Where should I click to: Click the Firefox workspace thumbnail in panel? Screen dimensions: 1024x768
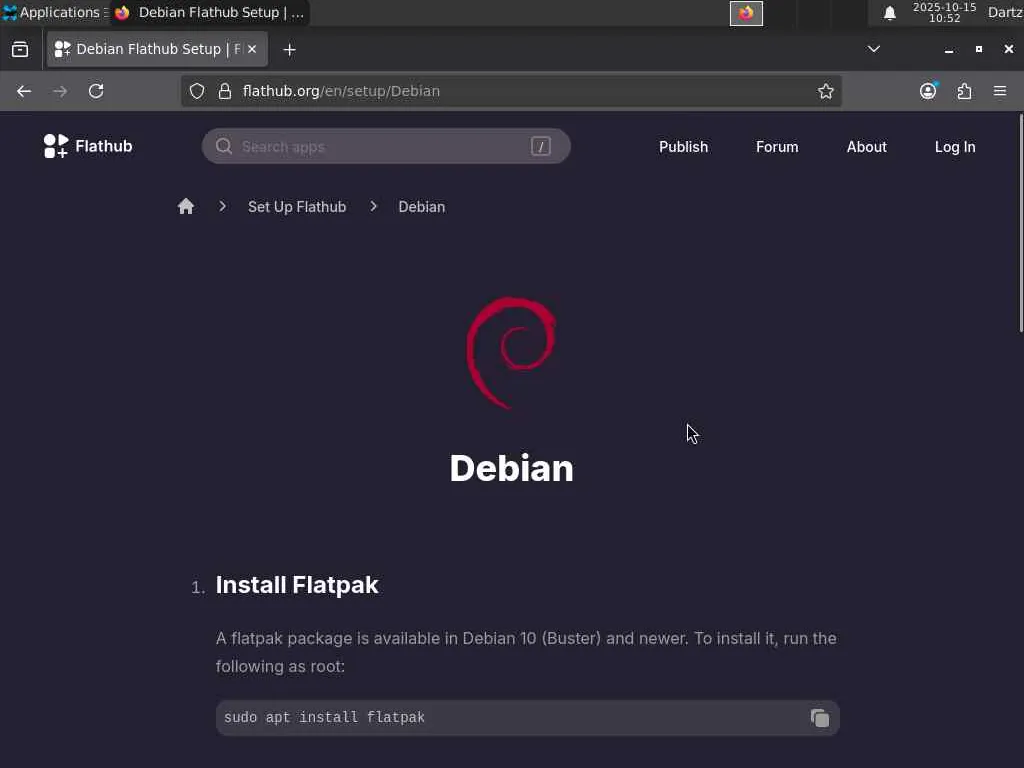[746, 13]
